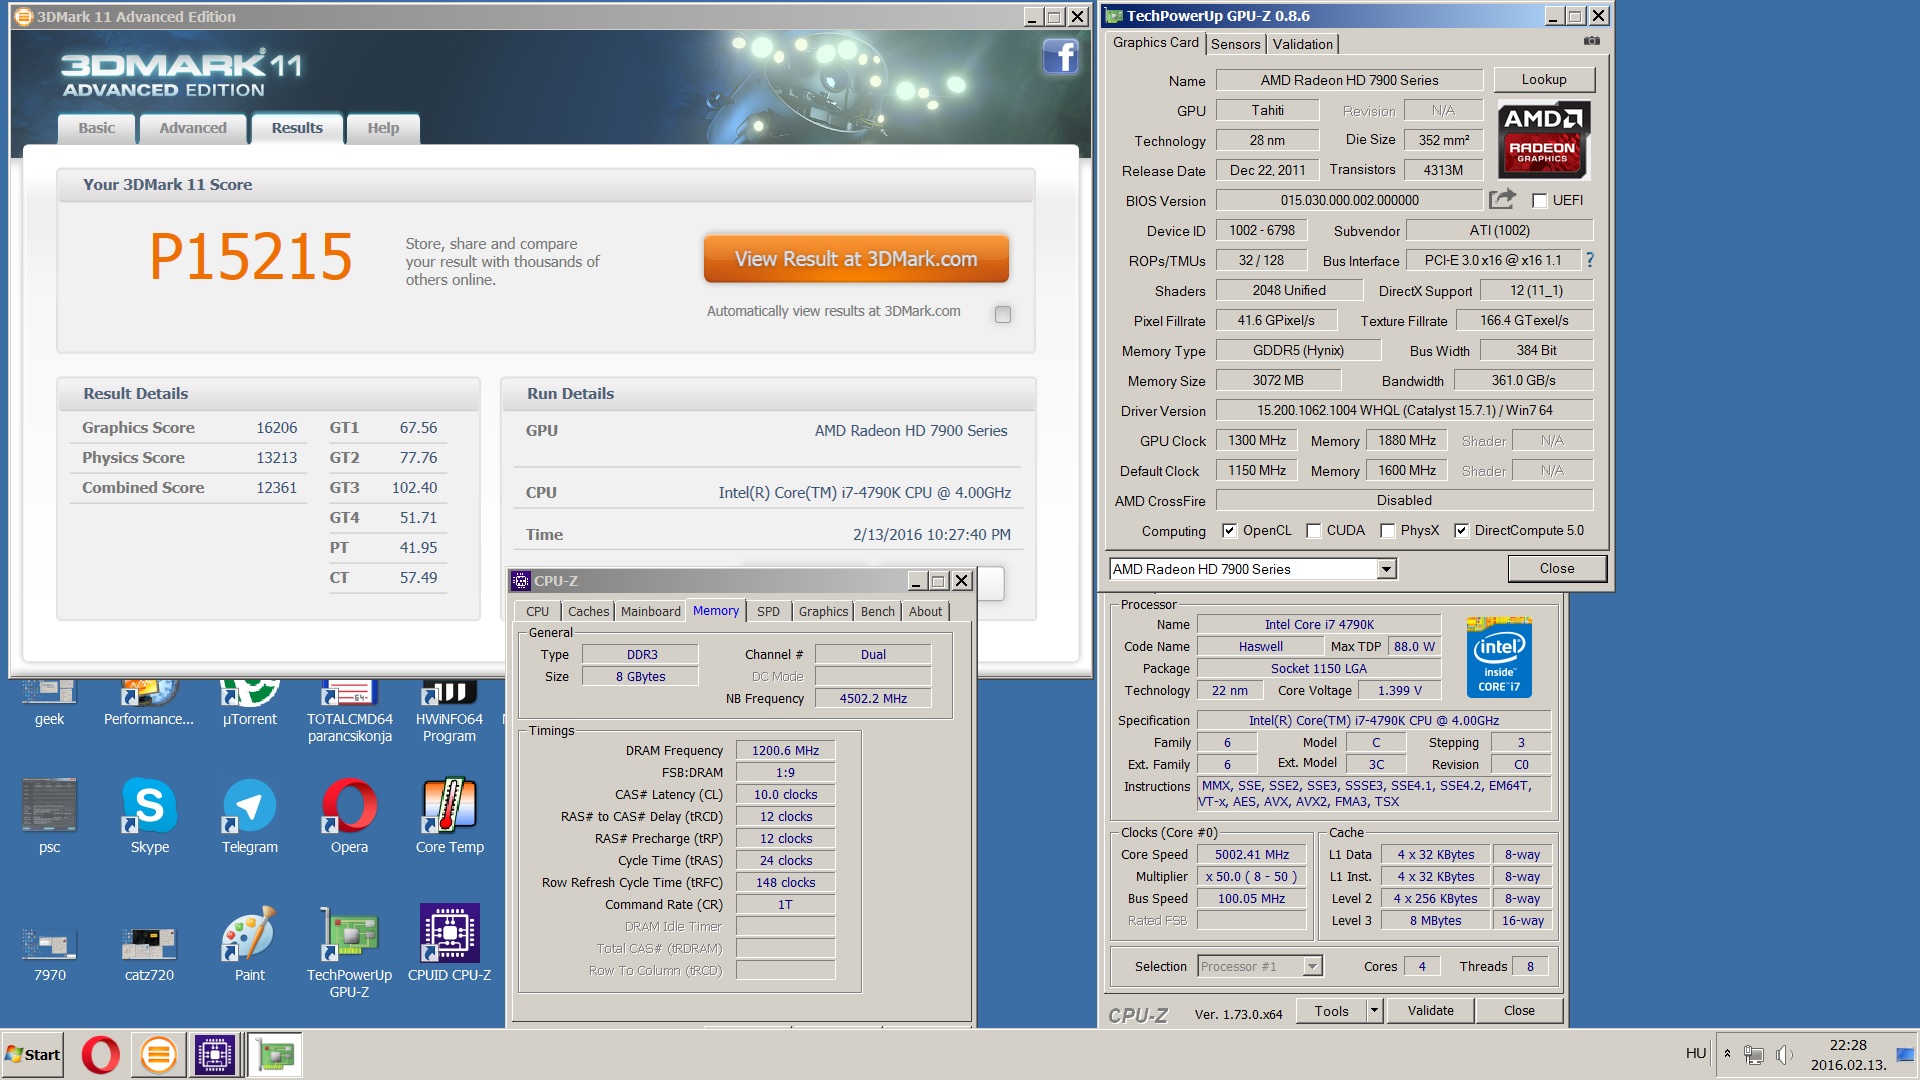
Task: Select the µTorrent desktop icon
Action: 250,704
